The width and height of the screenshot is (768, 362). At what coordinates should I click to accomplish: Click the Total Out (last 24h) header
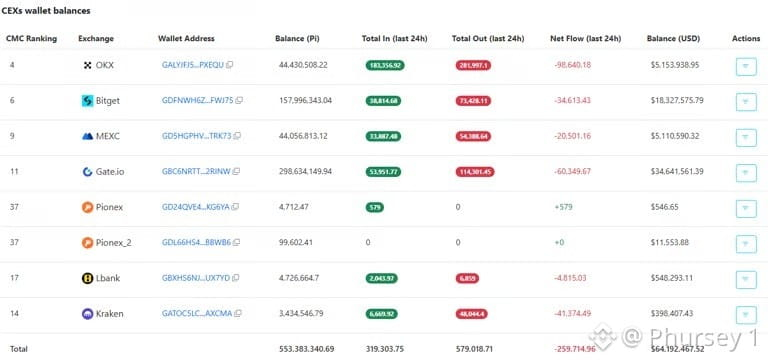click(x=488, y=38)
